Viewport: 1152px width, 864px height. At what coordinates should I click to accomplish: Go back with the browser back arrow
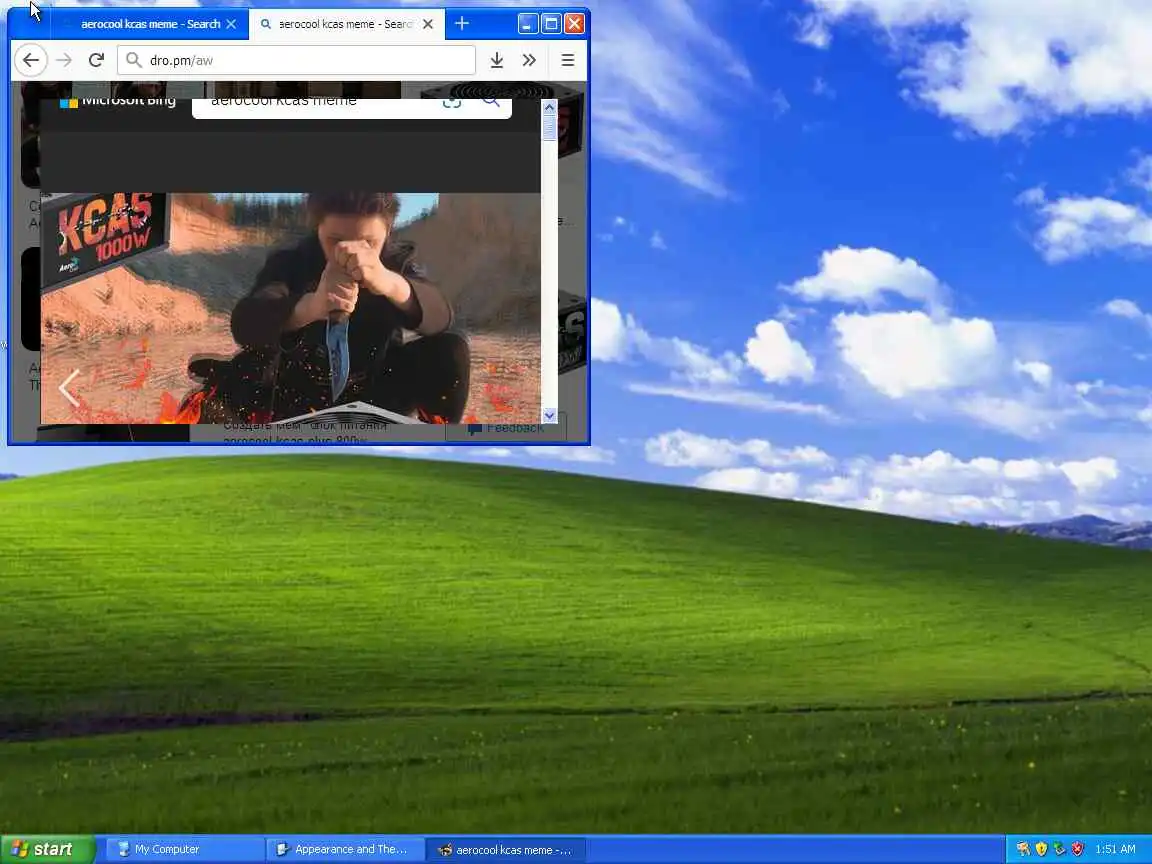pos(31,60)
